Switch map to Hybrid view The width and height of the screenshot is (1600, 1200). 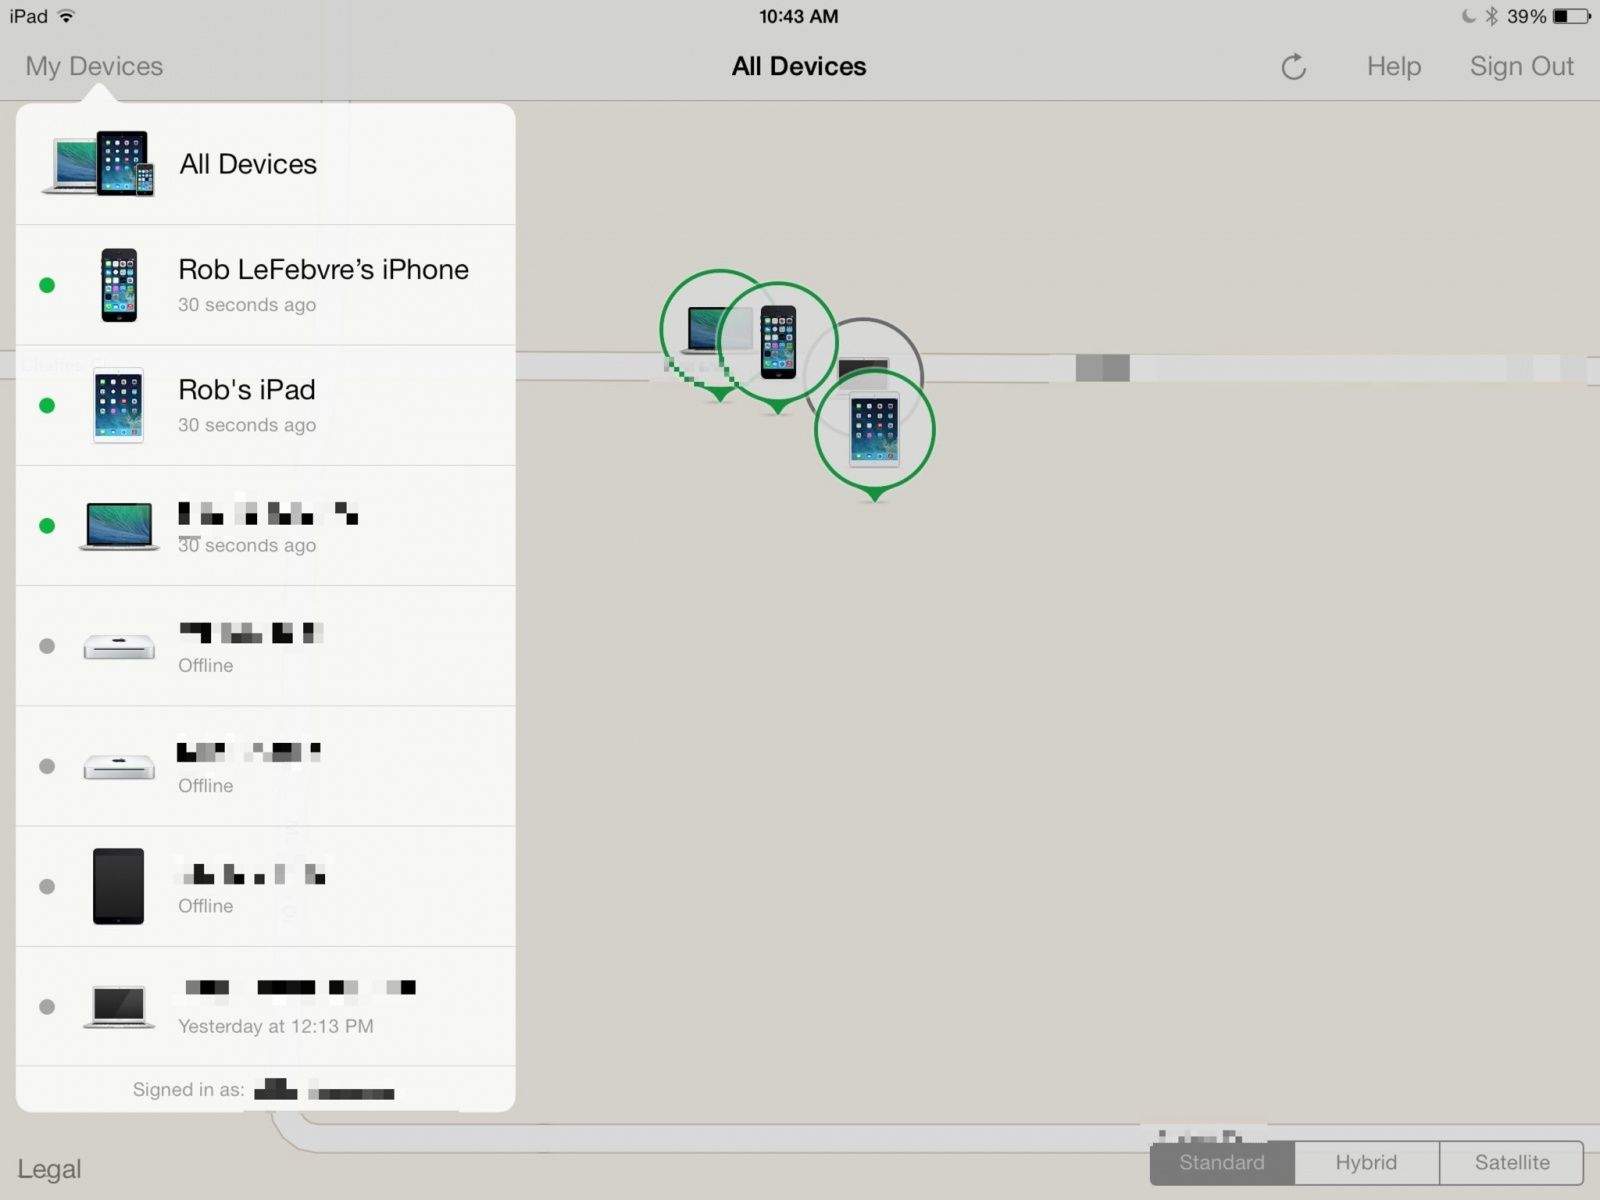1367,1163
